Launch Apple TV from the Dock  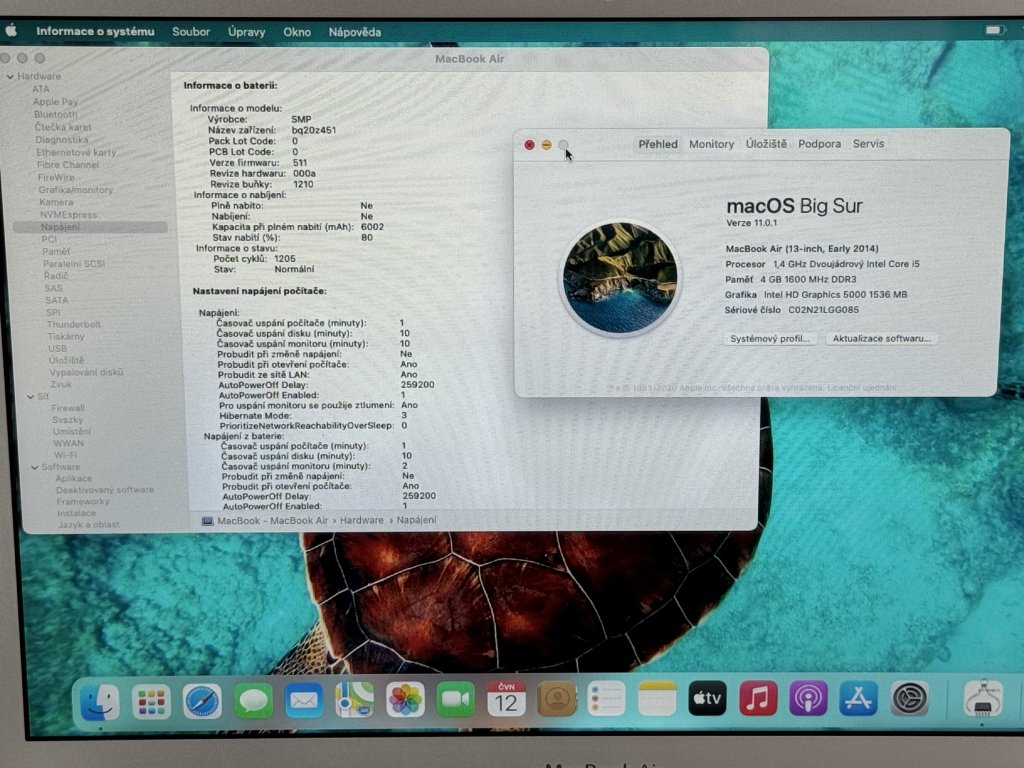pos(707,698)
